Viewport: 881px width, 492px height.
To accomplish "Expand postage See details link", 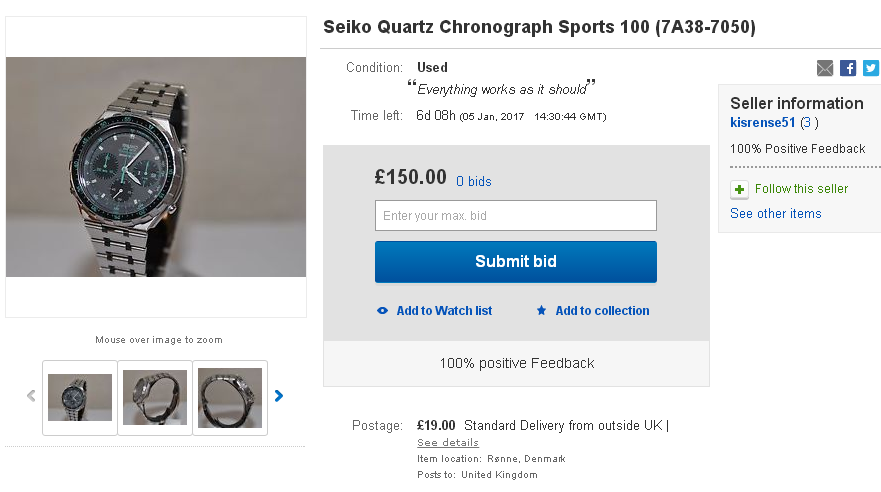I will click(x=448, y=442).
